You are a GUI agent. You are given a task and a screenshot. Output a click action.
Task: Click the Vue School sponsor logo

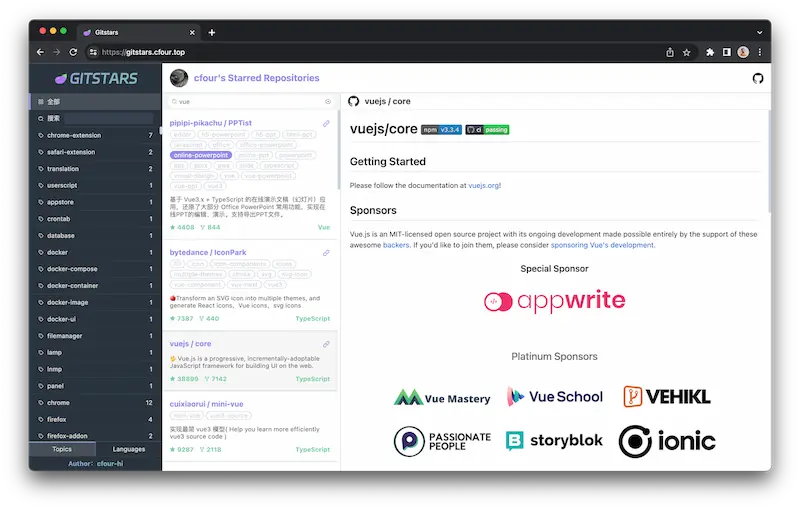(555, 397)
